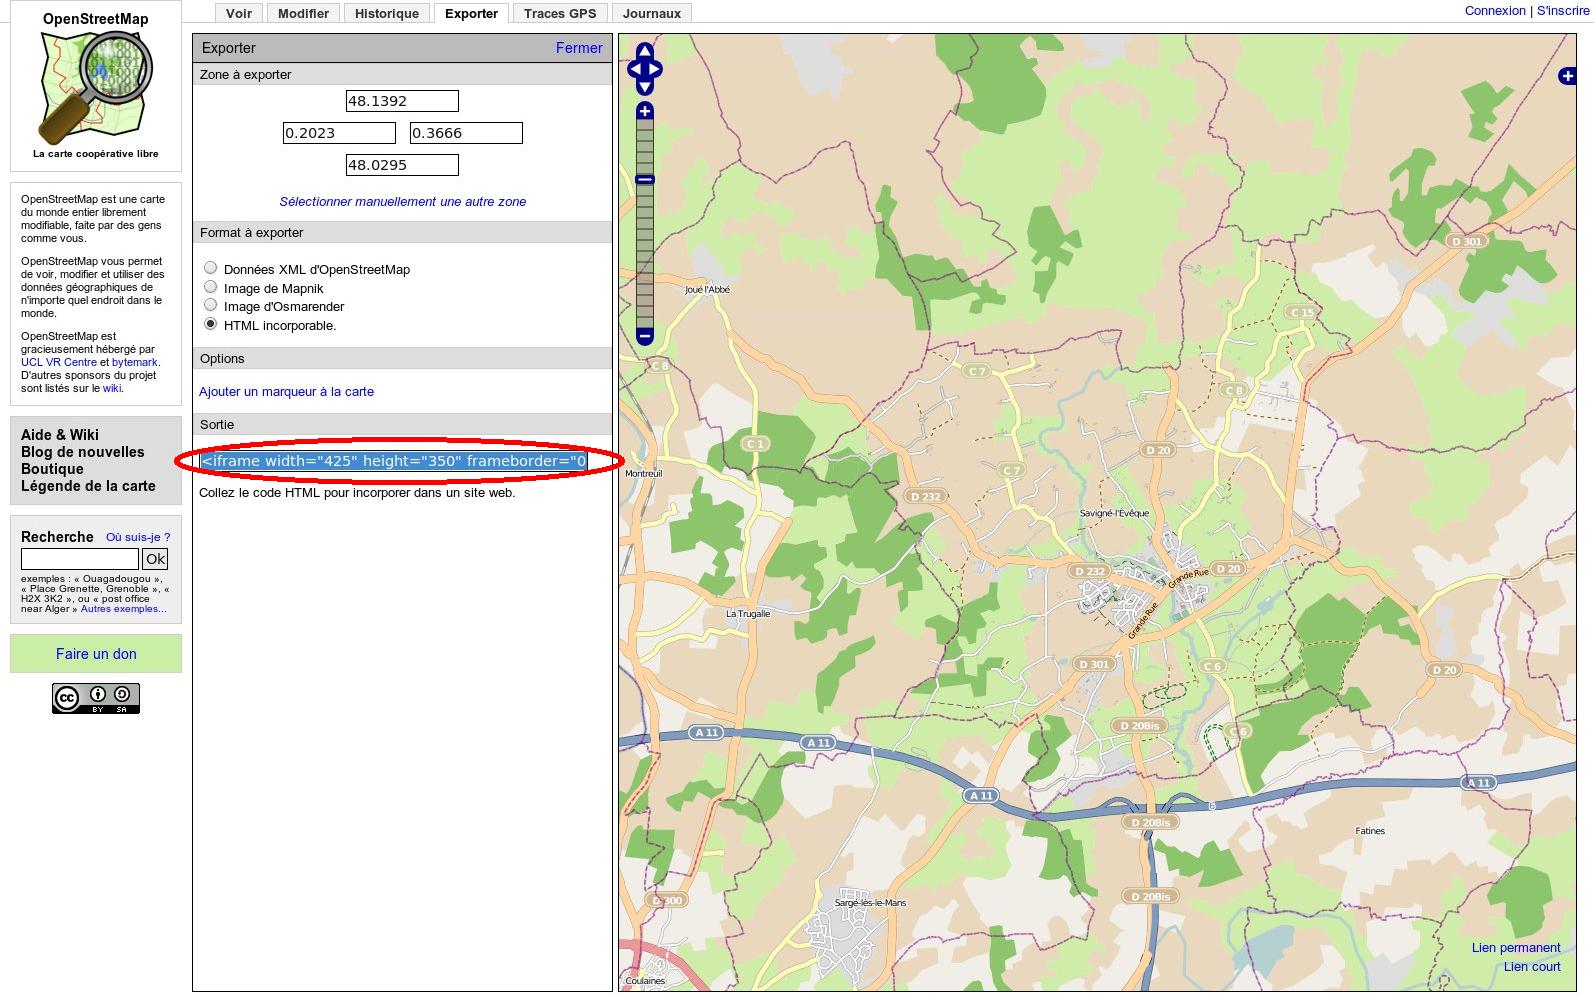Open the Creative Commons BY-SA license badge

pyautogui.click(x=96, y=698)
